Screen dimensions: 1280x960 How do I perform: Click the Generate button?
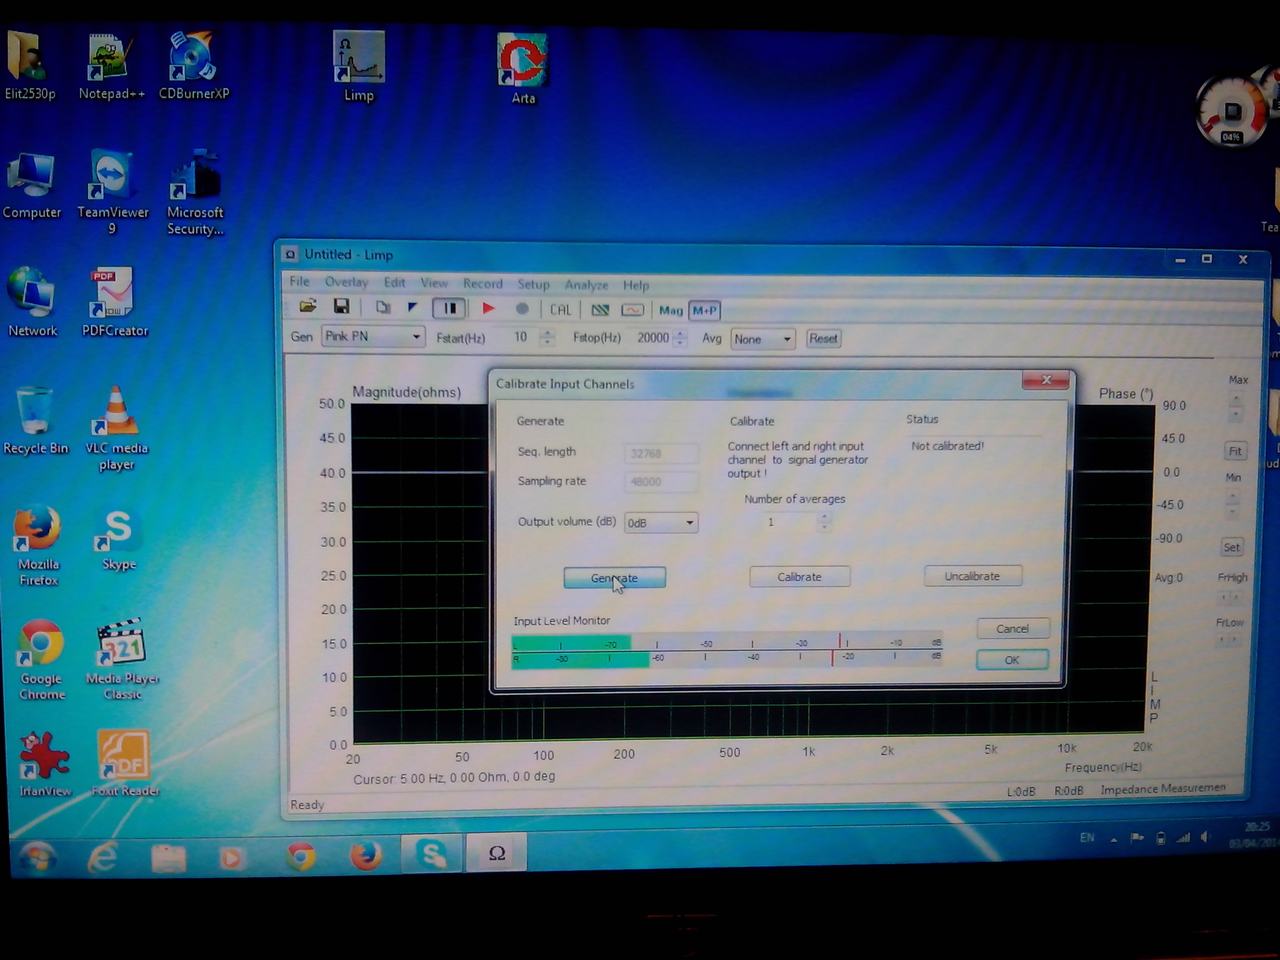pyautogui.click(x=614, y=578)
